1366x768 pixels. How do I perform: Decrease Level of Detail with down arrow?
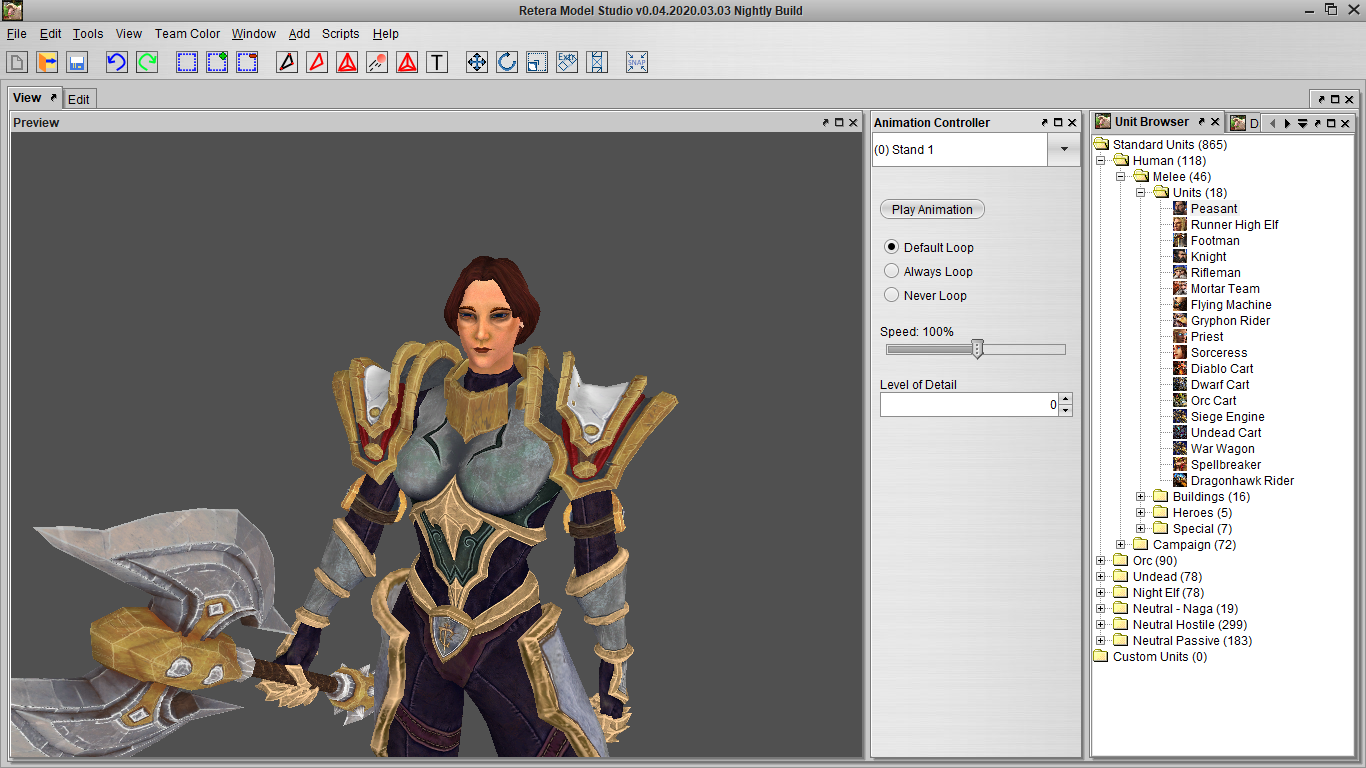tap(1065, 410)
